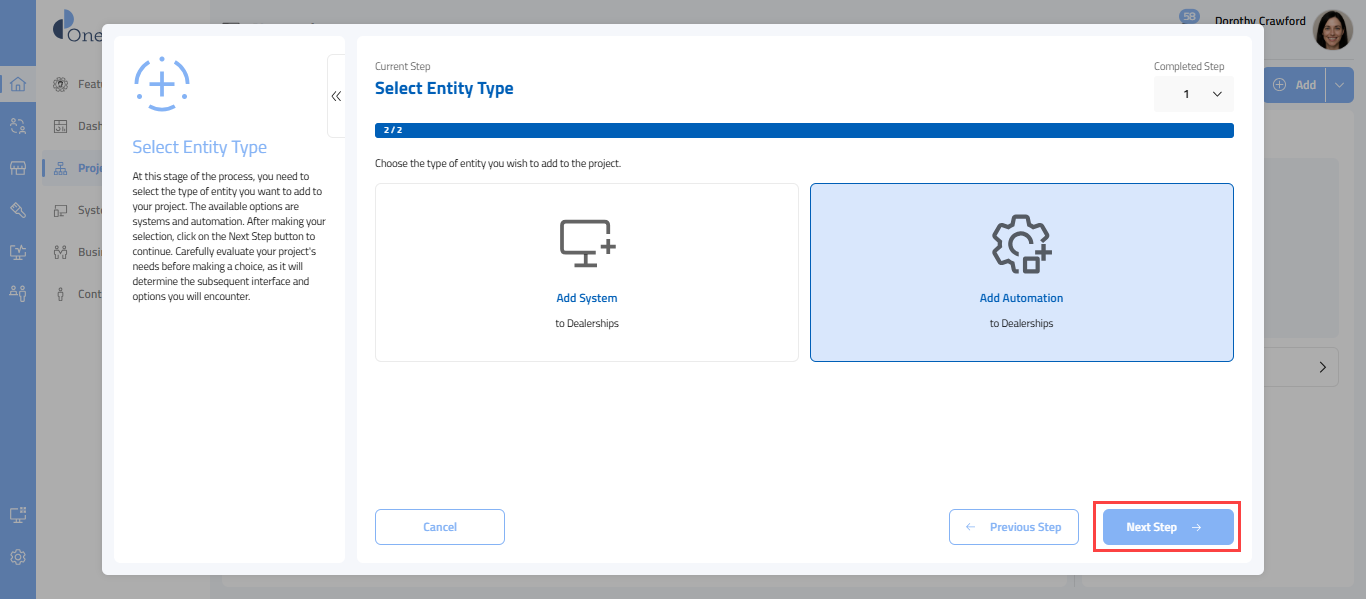Image resolution: width=1366 pixels, height=599 pixels.
Task: Open the Completed Step dropdown
Action: pyautogui.click(x=1194, y=94)
